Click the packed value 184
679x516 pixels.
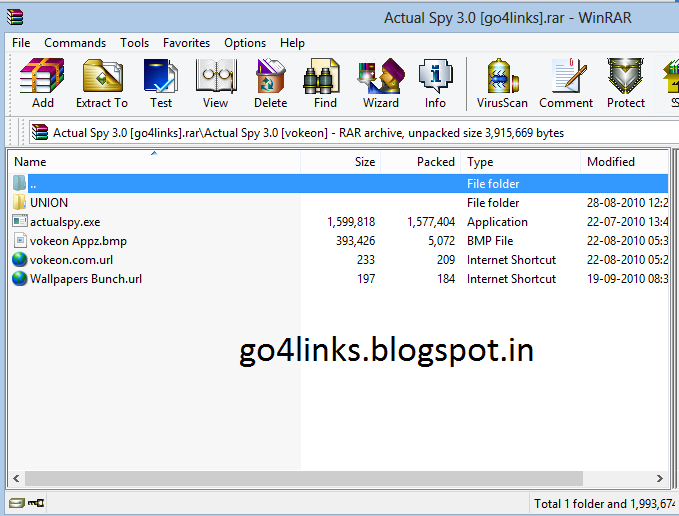point(446,279)
